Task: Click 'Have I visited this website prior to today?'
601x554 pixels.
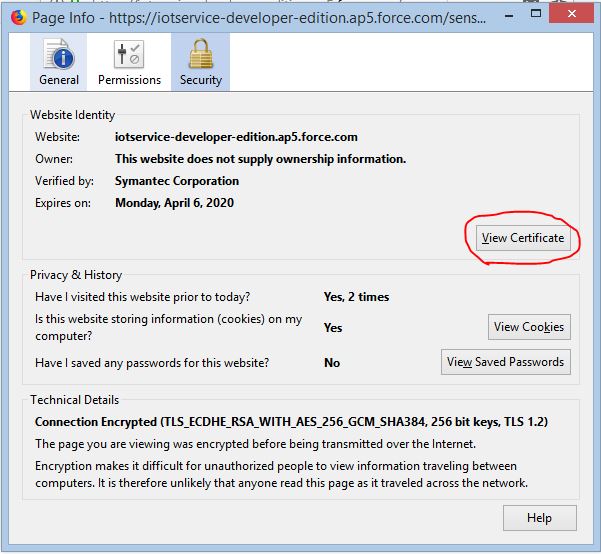Action: pos(143,297)
